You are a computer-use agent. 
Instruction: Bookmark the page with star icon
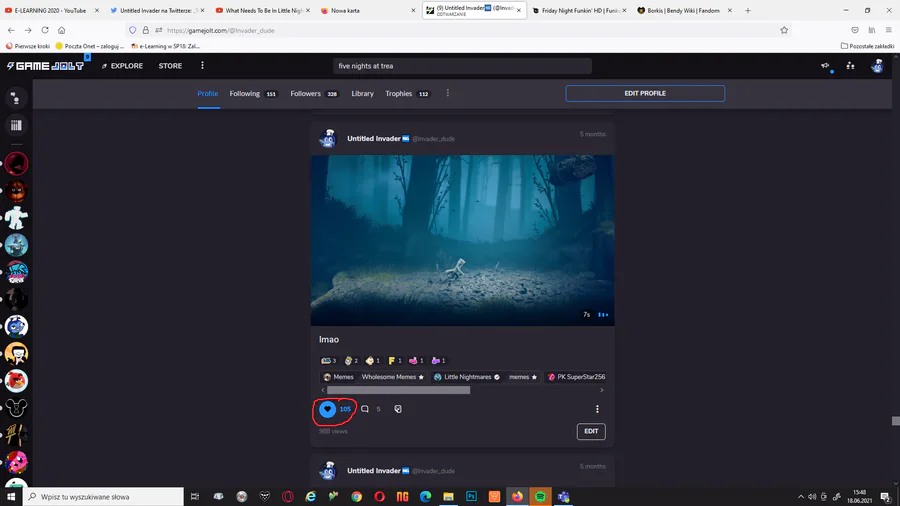(784, 30)
